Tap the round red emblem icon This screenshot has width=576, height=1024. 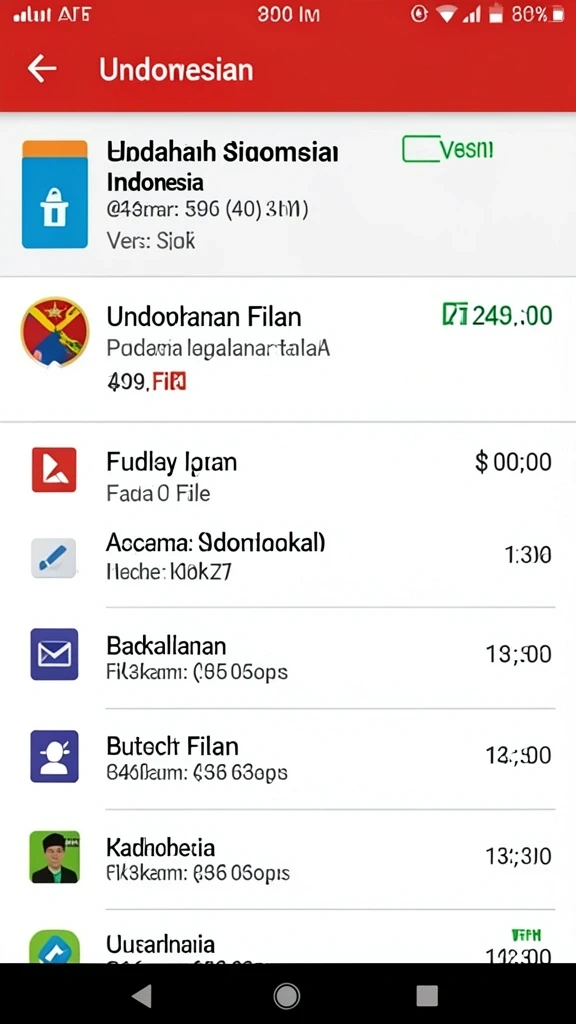pyautogui.click(x=55, y=332)
